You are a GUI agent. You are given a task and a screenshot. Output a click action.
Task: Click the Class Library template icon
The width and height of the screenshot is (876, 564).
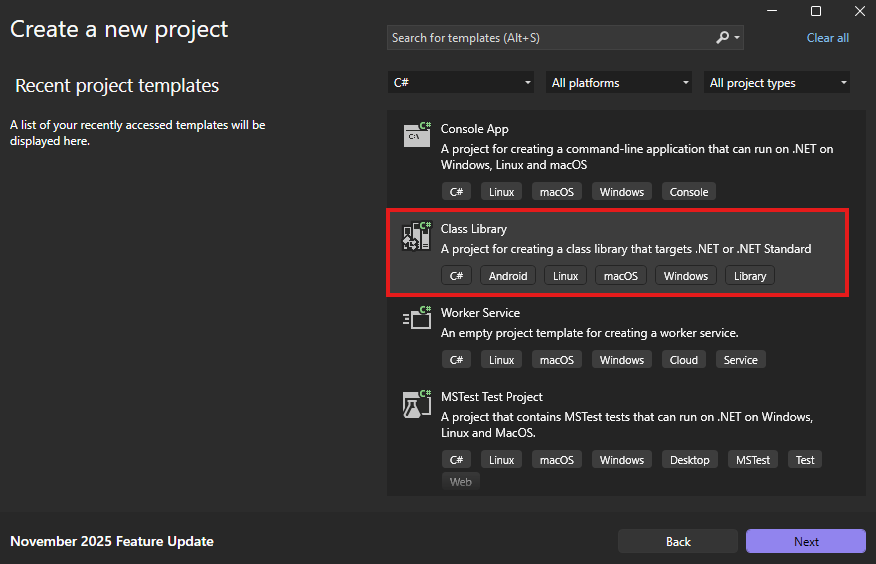[417, 236]
